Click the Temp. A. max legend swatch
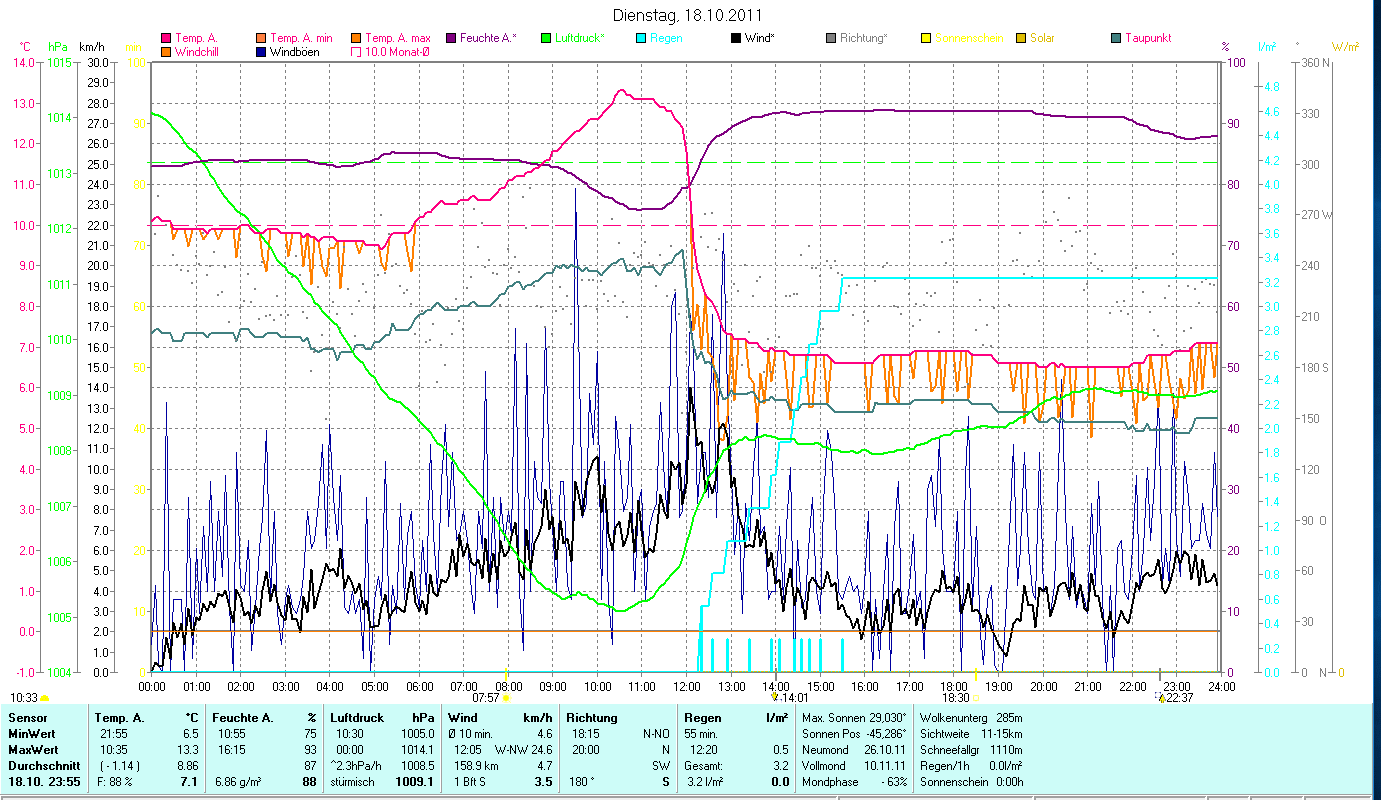The image size is (1381, 800). tap(357, 38)
